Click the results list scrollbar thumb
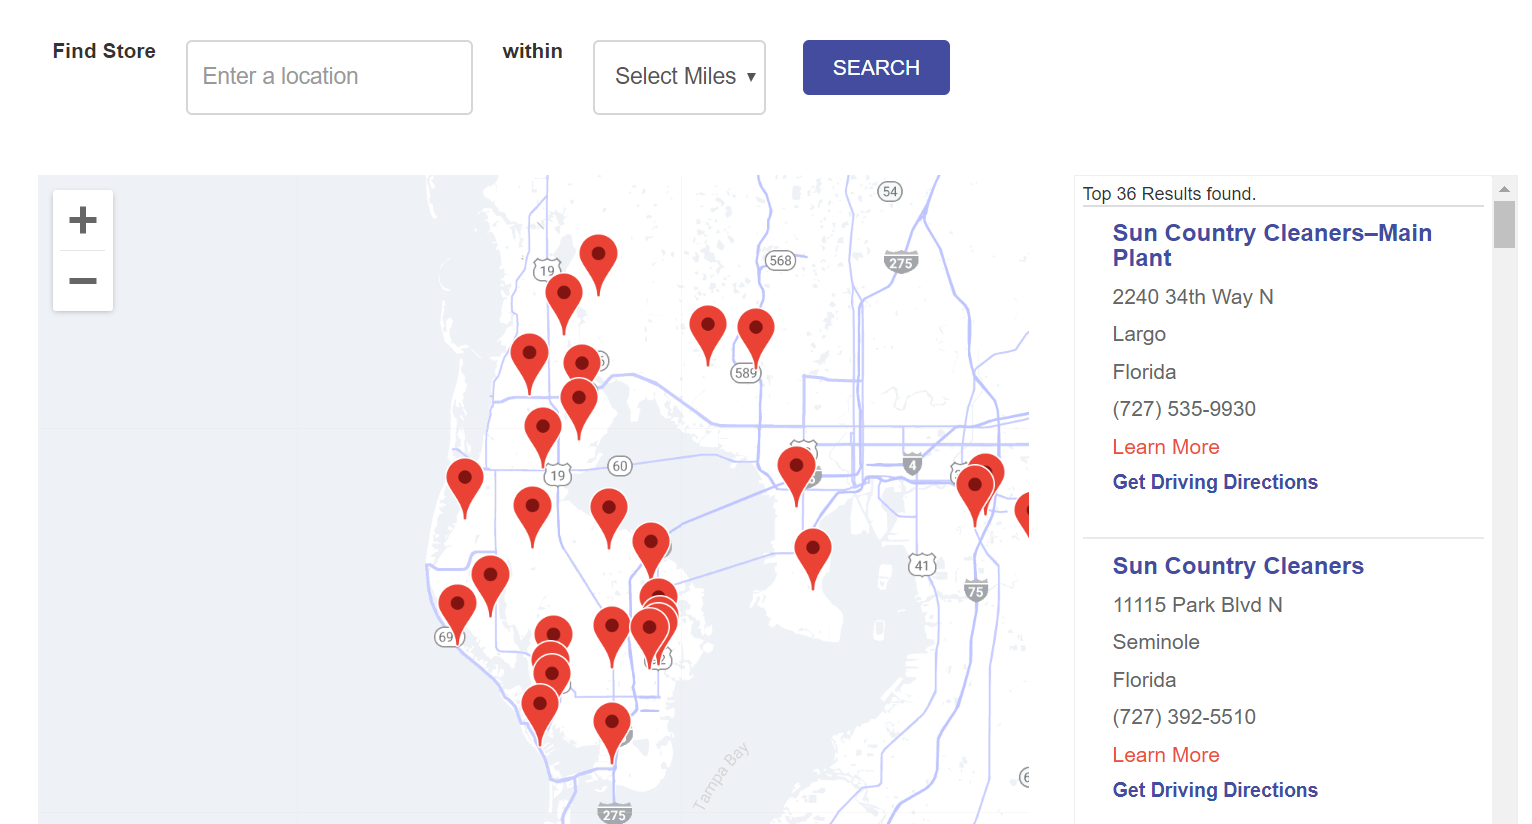The width and height of the screenshot is (1532, 824). tap(1503, 224)
